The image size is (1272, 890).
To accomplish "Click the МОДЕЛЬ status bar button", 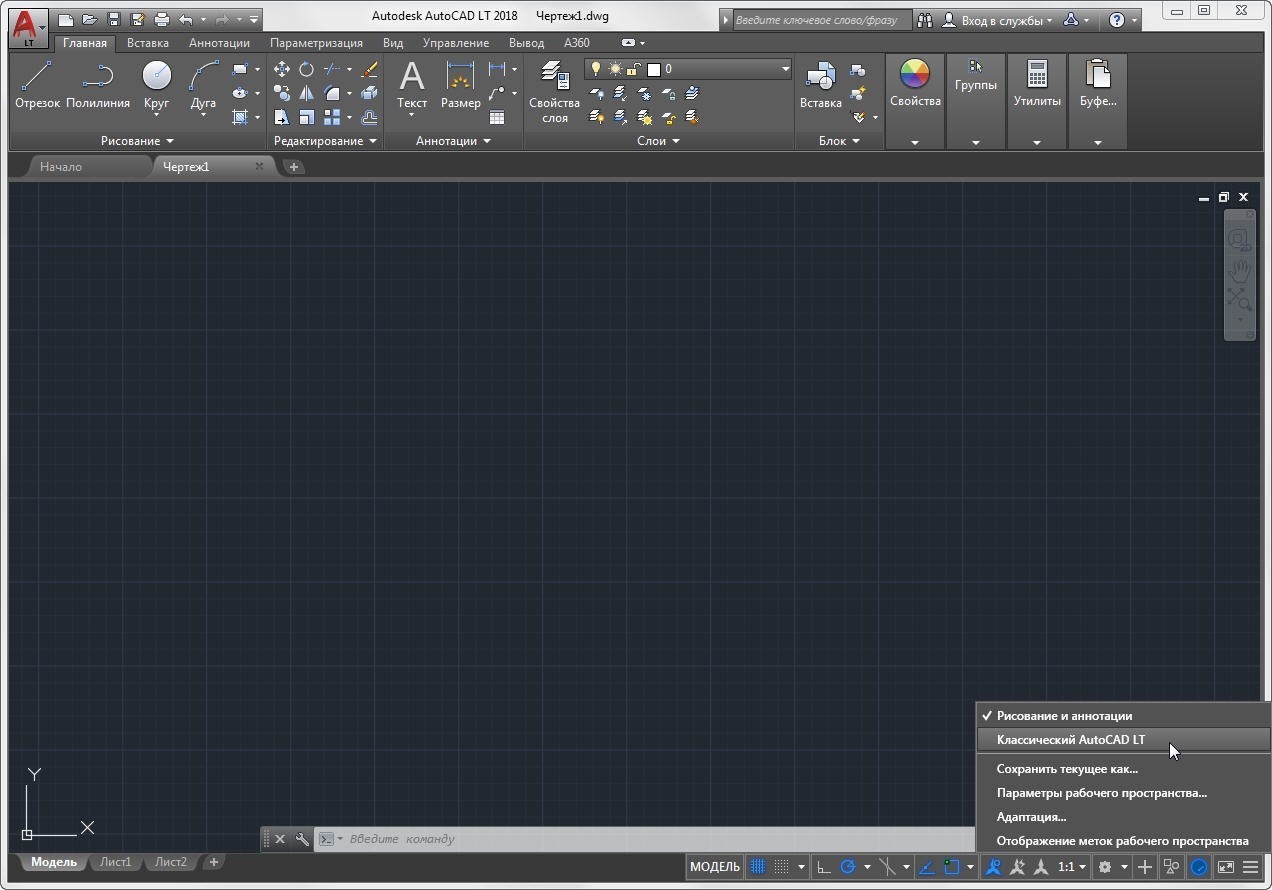I will 715,867.
